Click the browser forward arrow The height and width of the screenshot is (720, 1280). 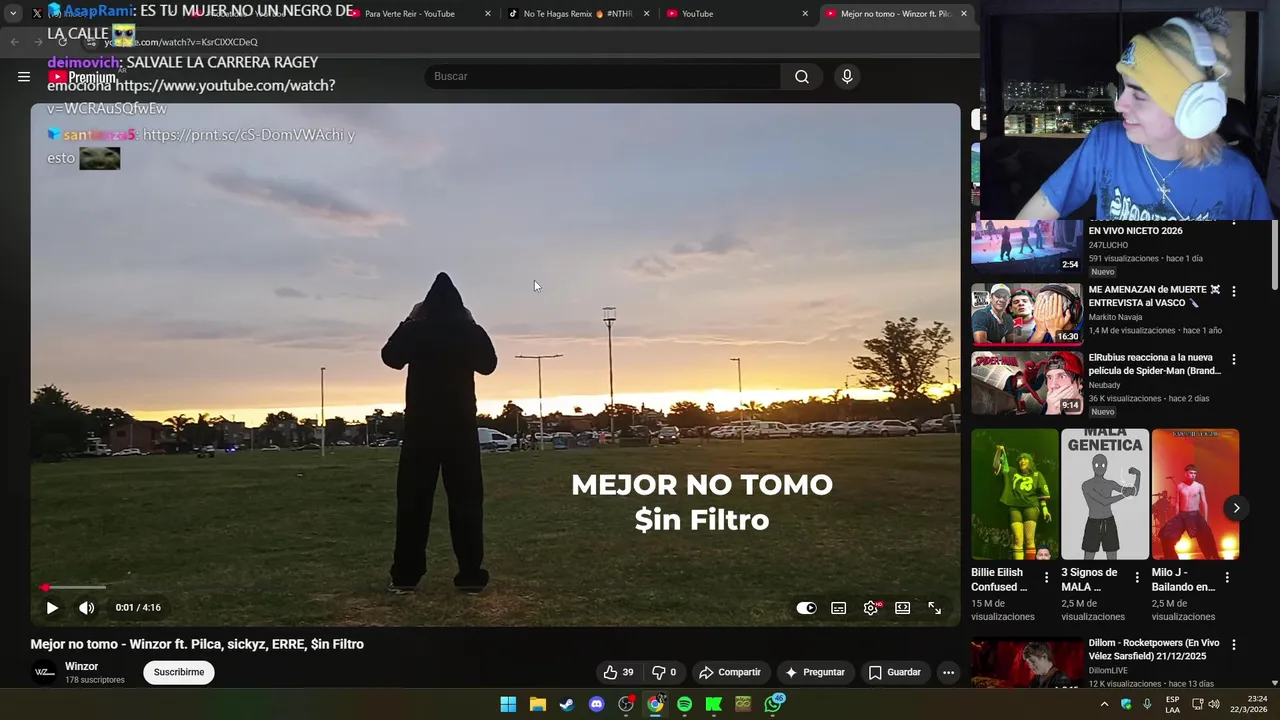coord(38,41)
